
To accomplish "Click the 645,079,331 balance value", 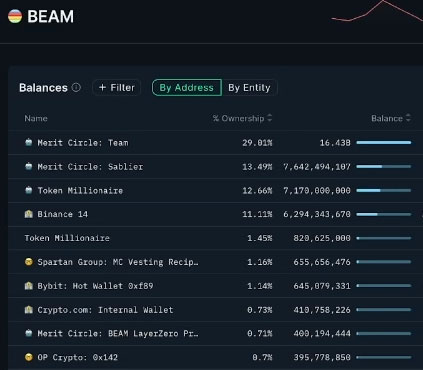I will pos(322,286).
